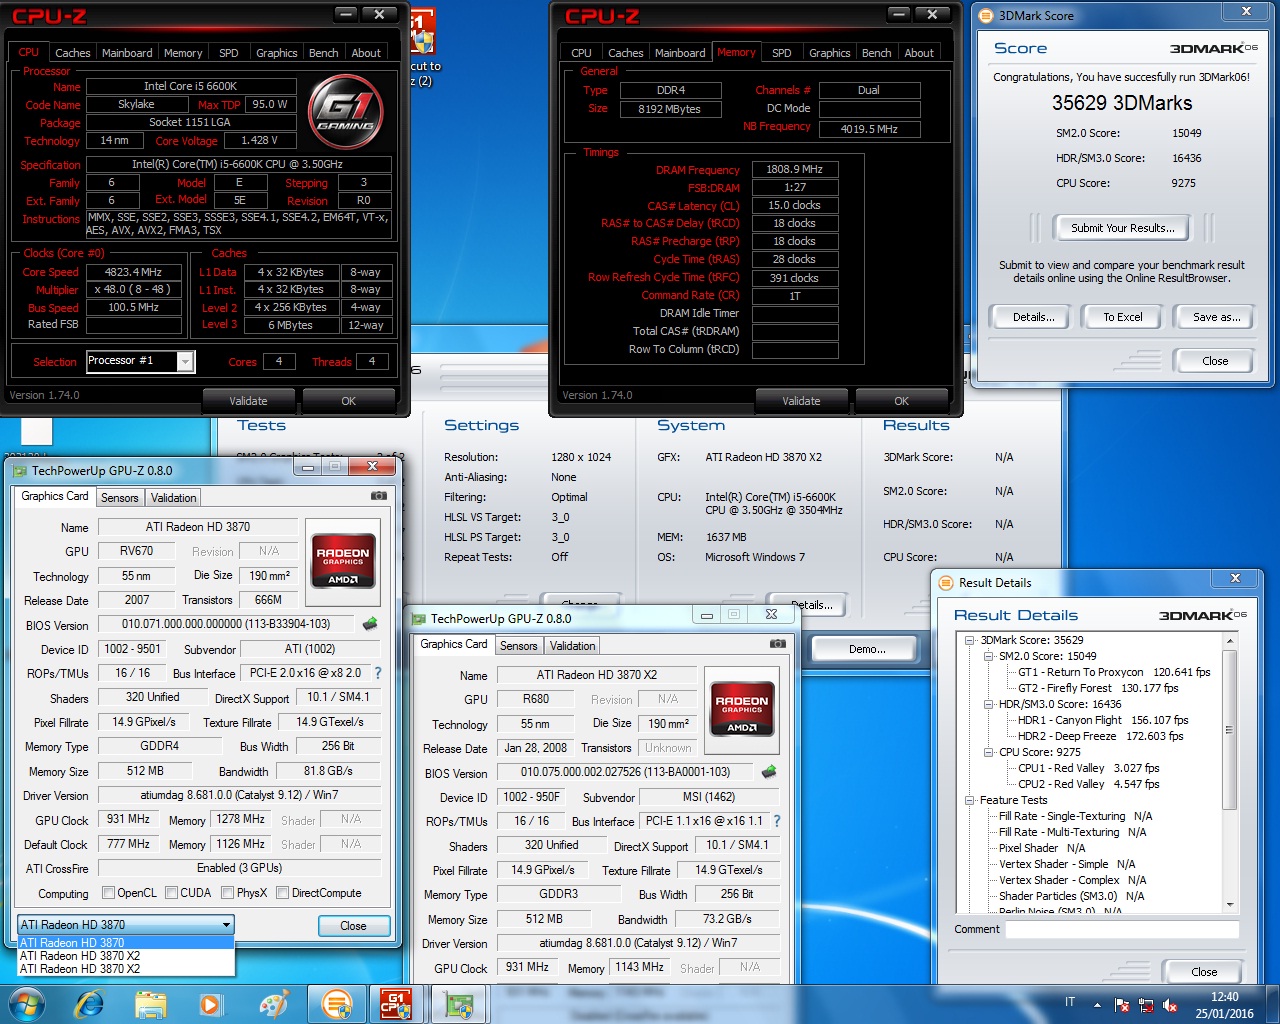Click the GPU-Z screenshot camera icon, HD 3870 window
The image size is (1280, 1024).
tap(379, 496)
